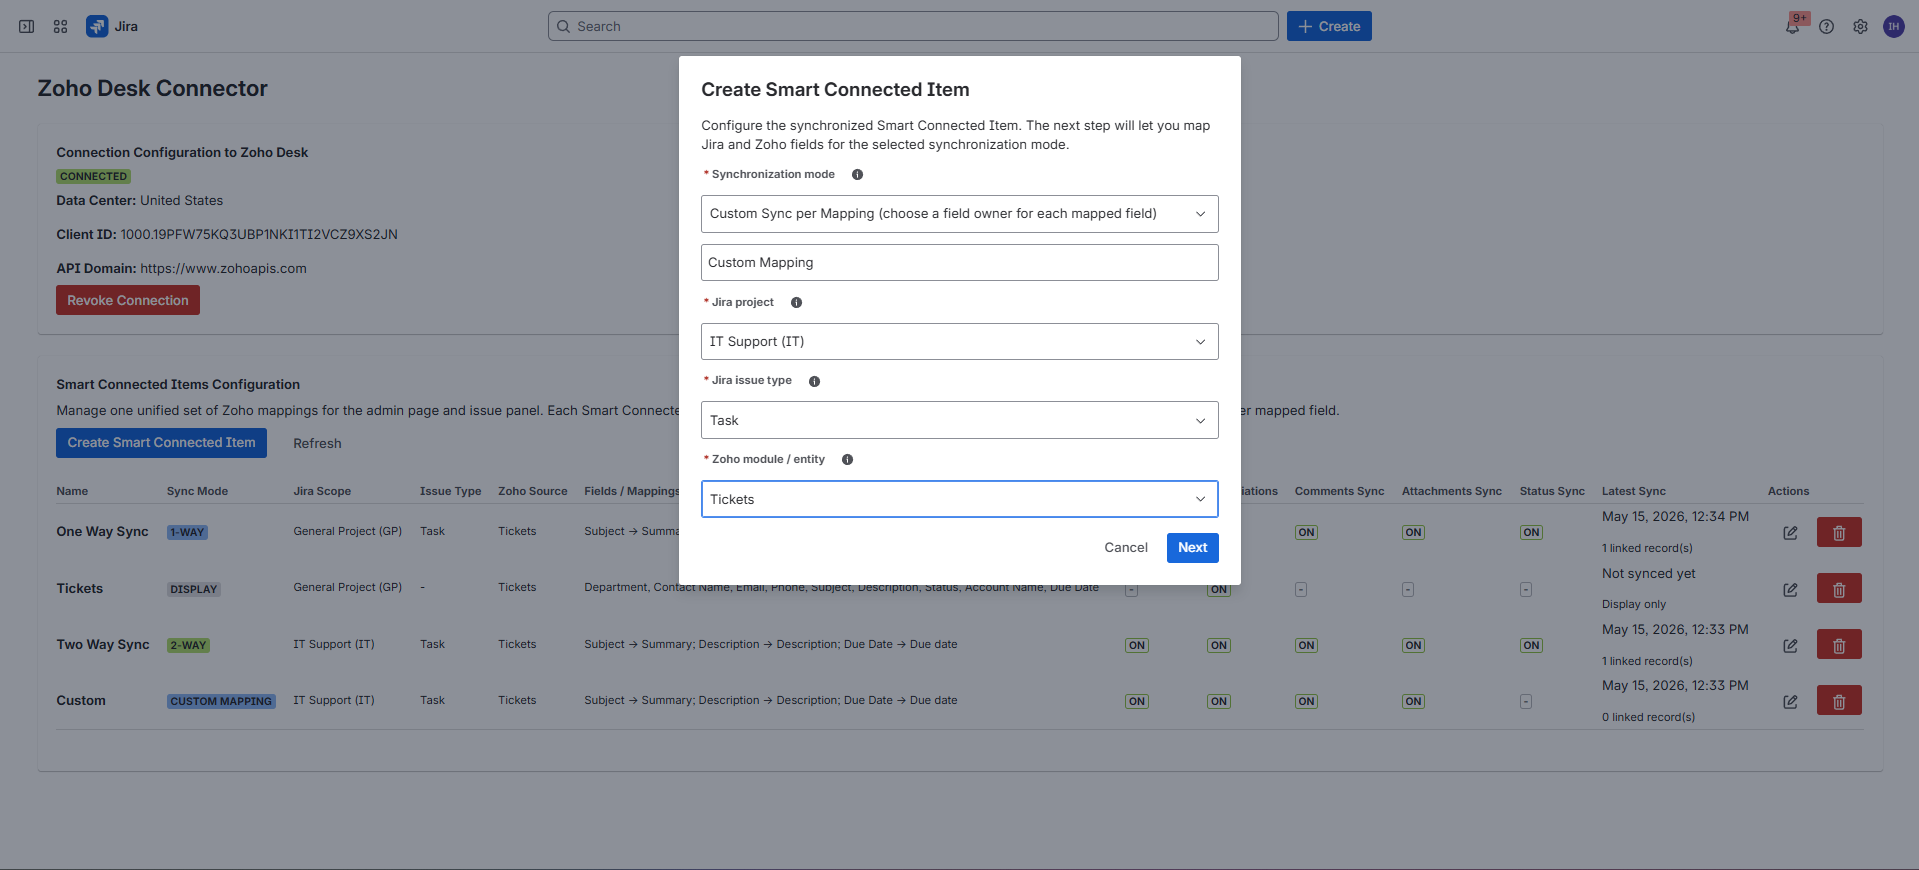Click Status Sync dash for Custom row
Screen dimensions: 1919x870
[x=1526, y=702]
